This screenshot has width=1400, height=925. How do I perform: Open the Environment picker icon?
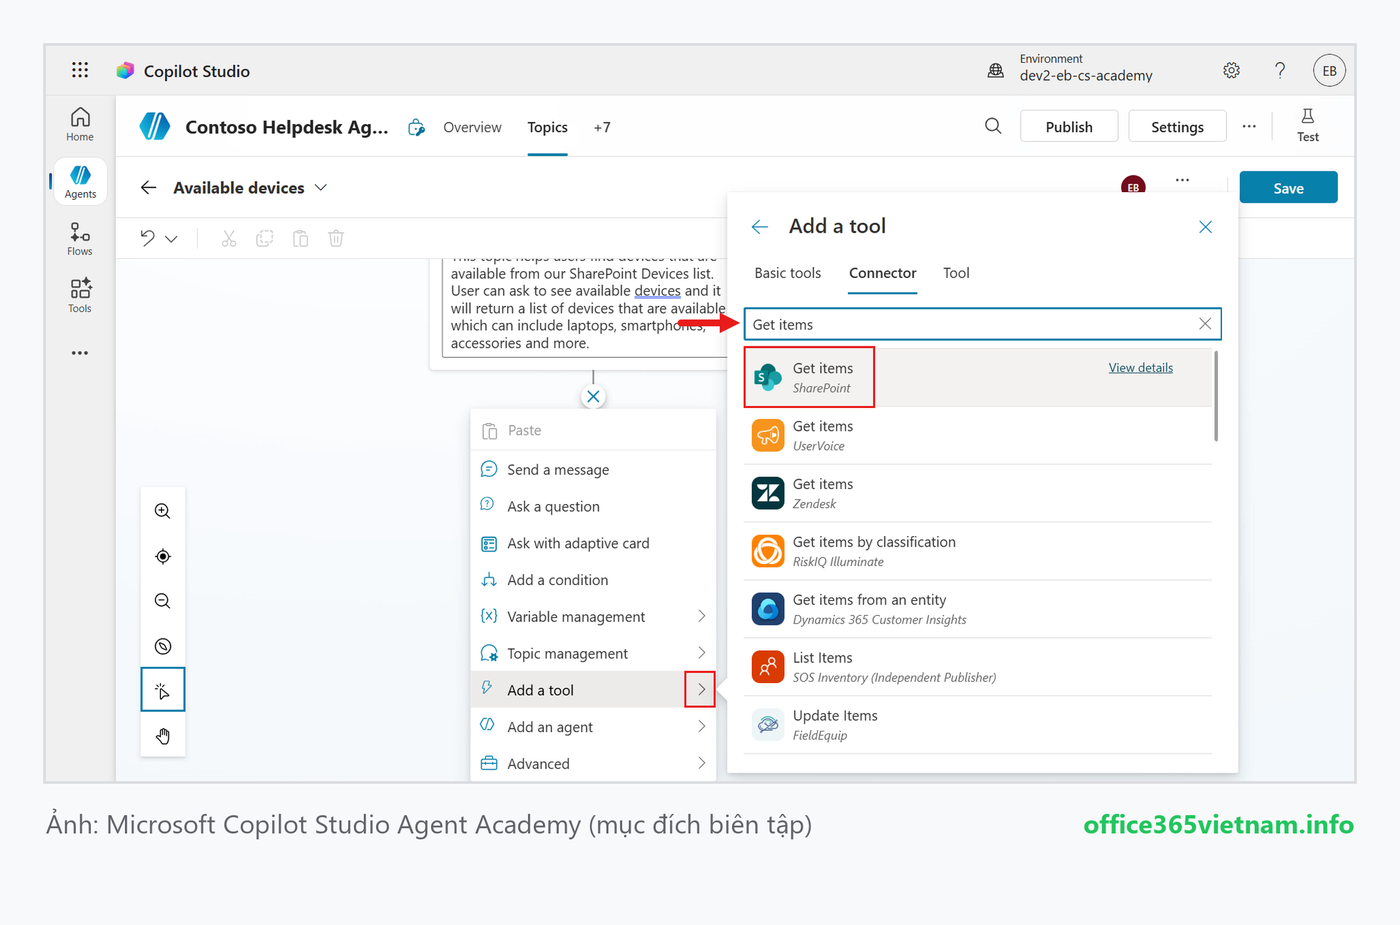point(996,70)
